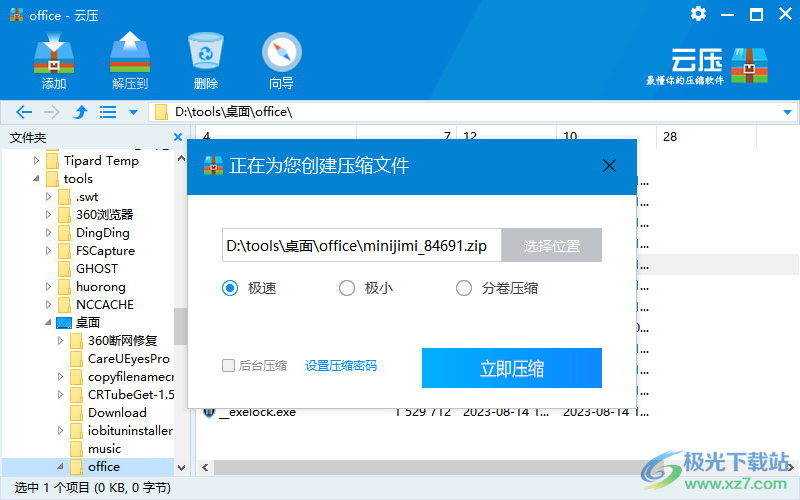
Task: Expand the DingDing folder
Action: click(48, 233)
